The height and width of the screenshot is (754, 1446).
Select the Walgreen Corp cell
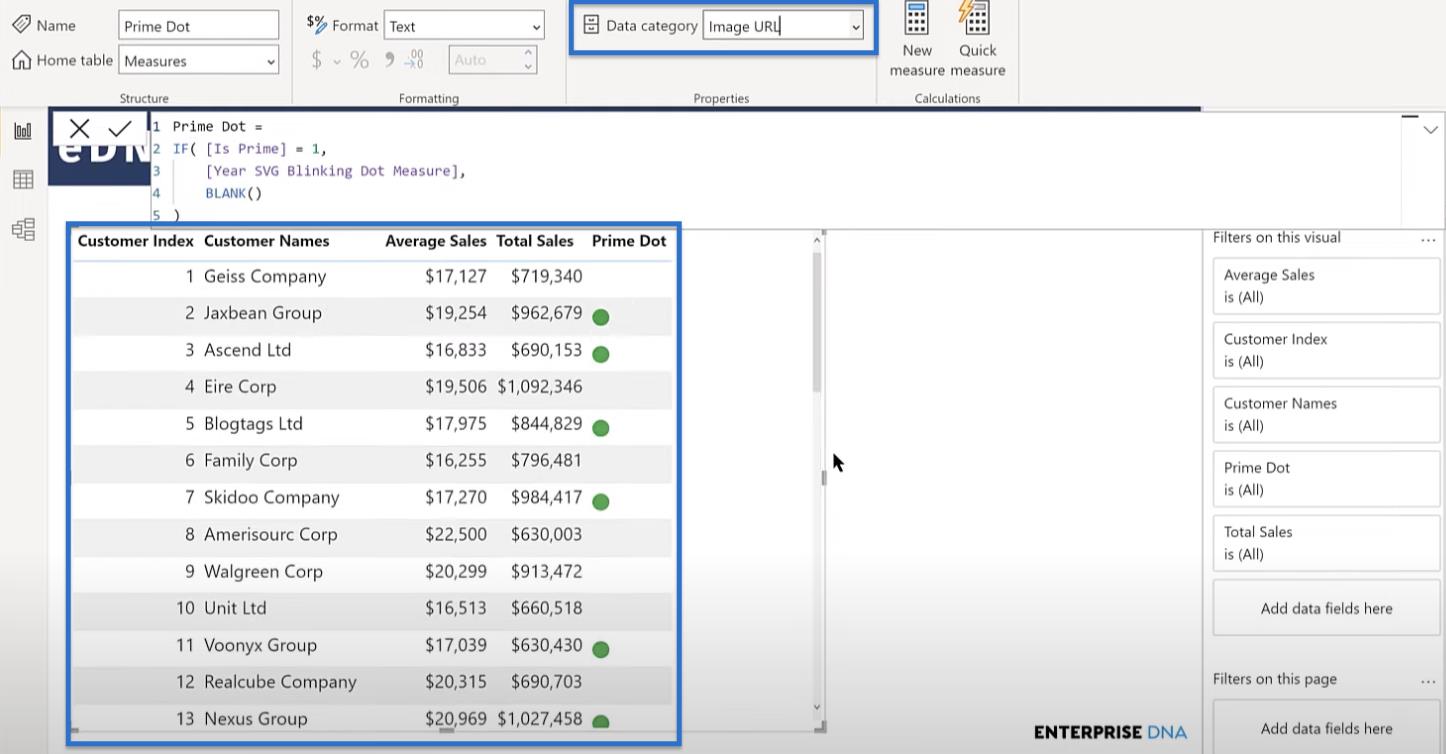point(263,572)
